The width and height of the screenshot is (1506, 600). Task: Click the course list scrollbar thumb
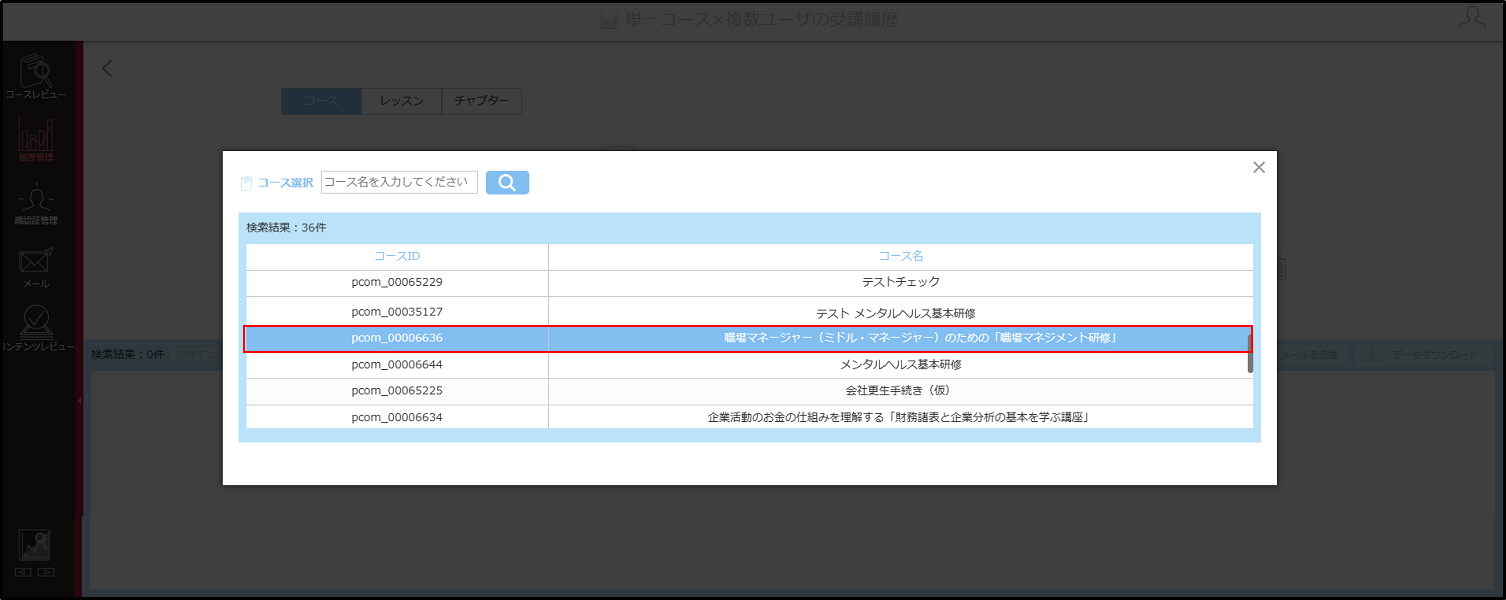pos(1250,352)
